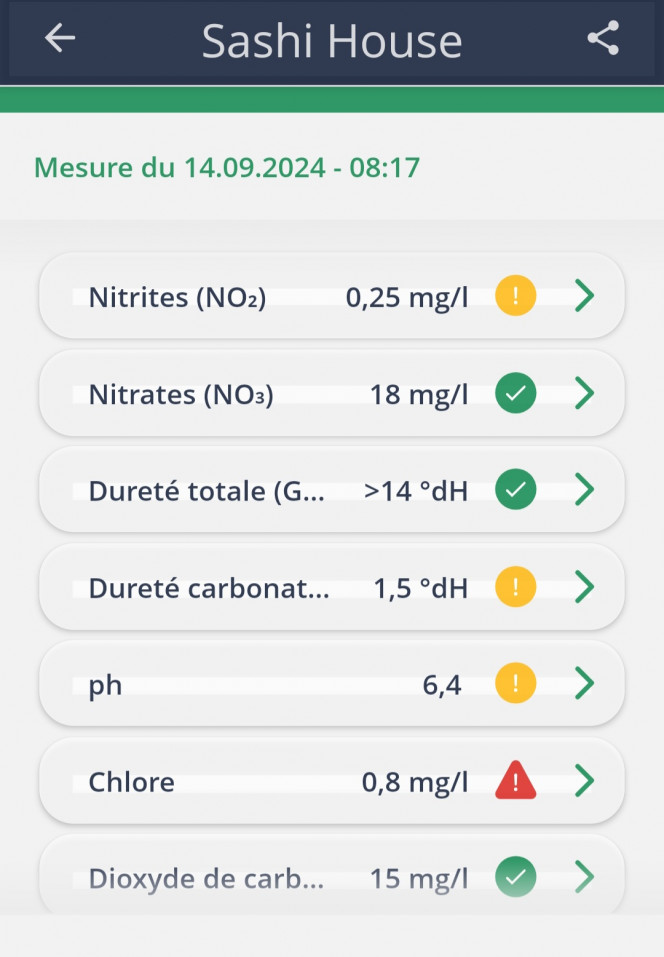Tap the yellow warning icon for ph
664x957 pixels.
click(x=516, y=683)
